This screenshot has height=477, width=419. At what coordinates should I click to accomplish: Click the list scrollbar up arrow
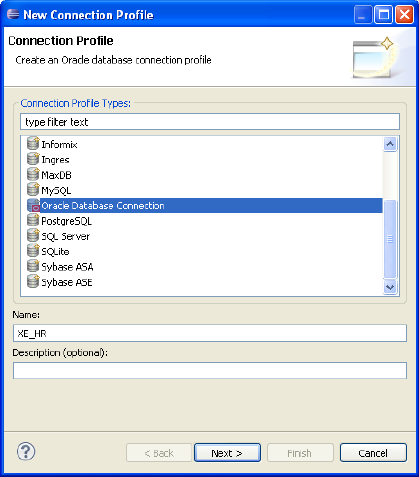(x=390, y=144)
